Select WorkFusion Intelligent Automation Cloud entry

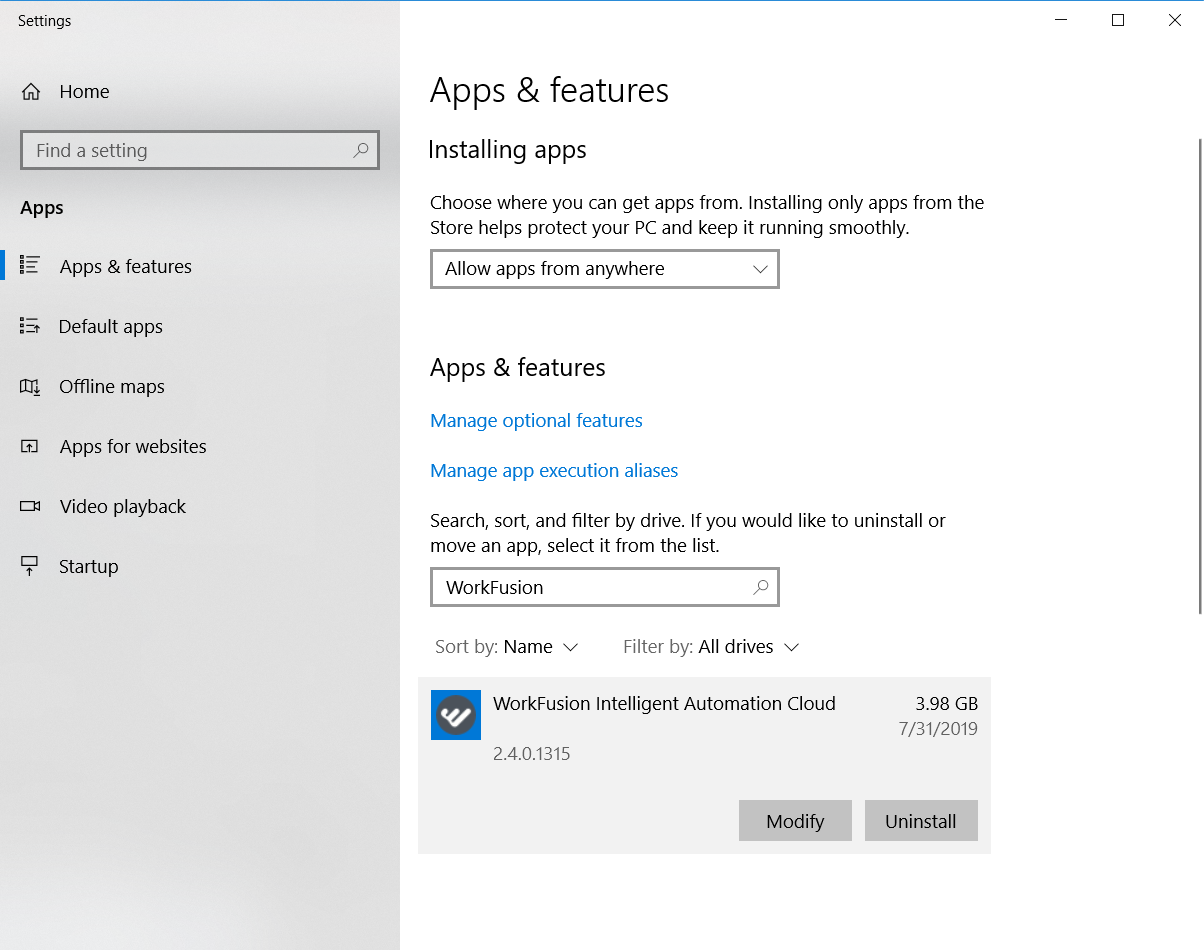tap(704, 765)
